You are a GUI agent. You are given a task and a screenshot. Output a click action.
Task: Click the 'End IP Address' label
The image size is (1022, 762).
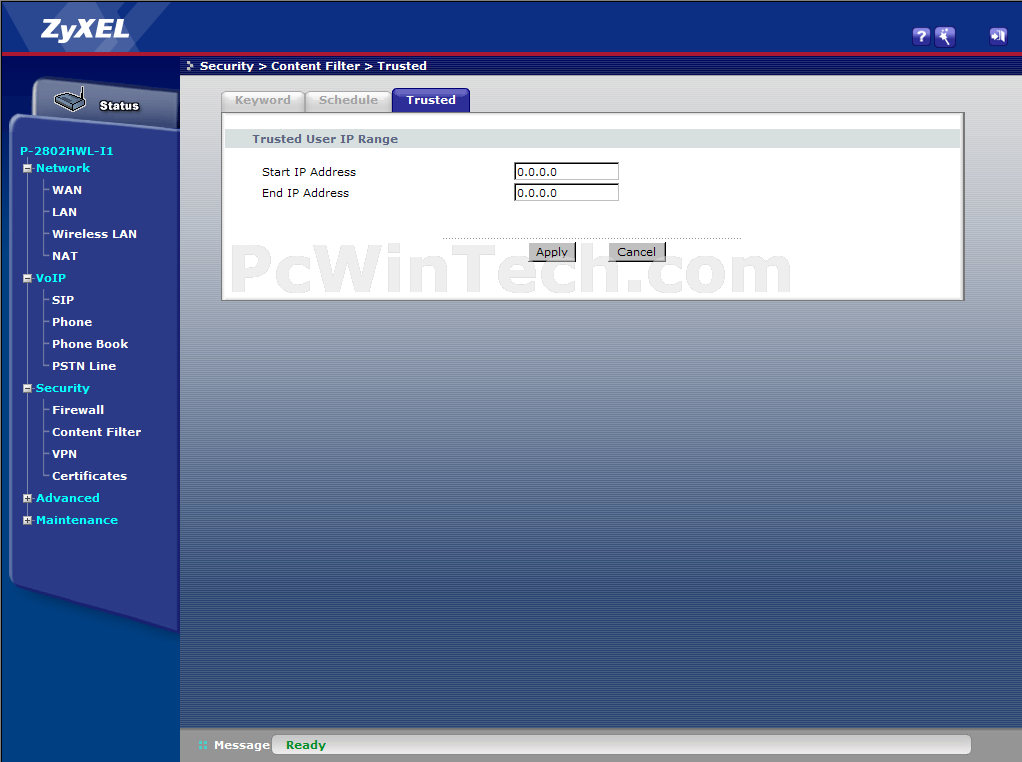(x=305, y=193)
